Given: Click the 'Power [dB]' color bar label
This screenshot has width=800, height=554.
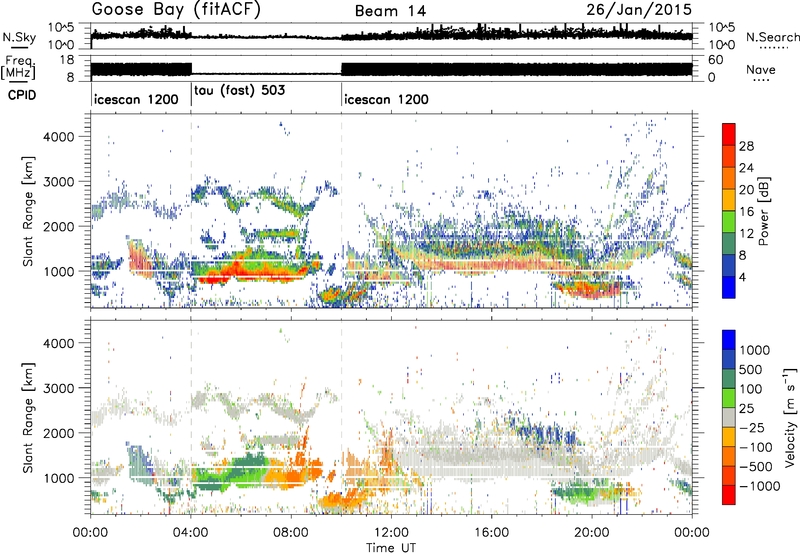Looking at the screenshot, I should [x=763, y=211].
